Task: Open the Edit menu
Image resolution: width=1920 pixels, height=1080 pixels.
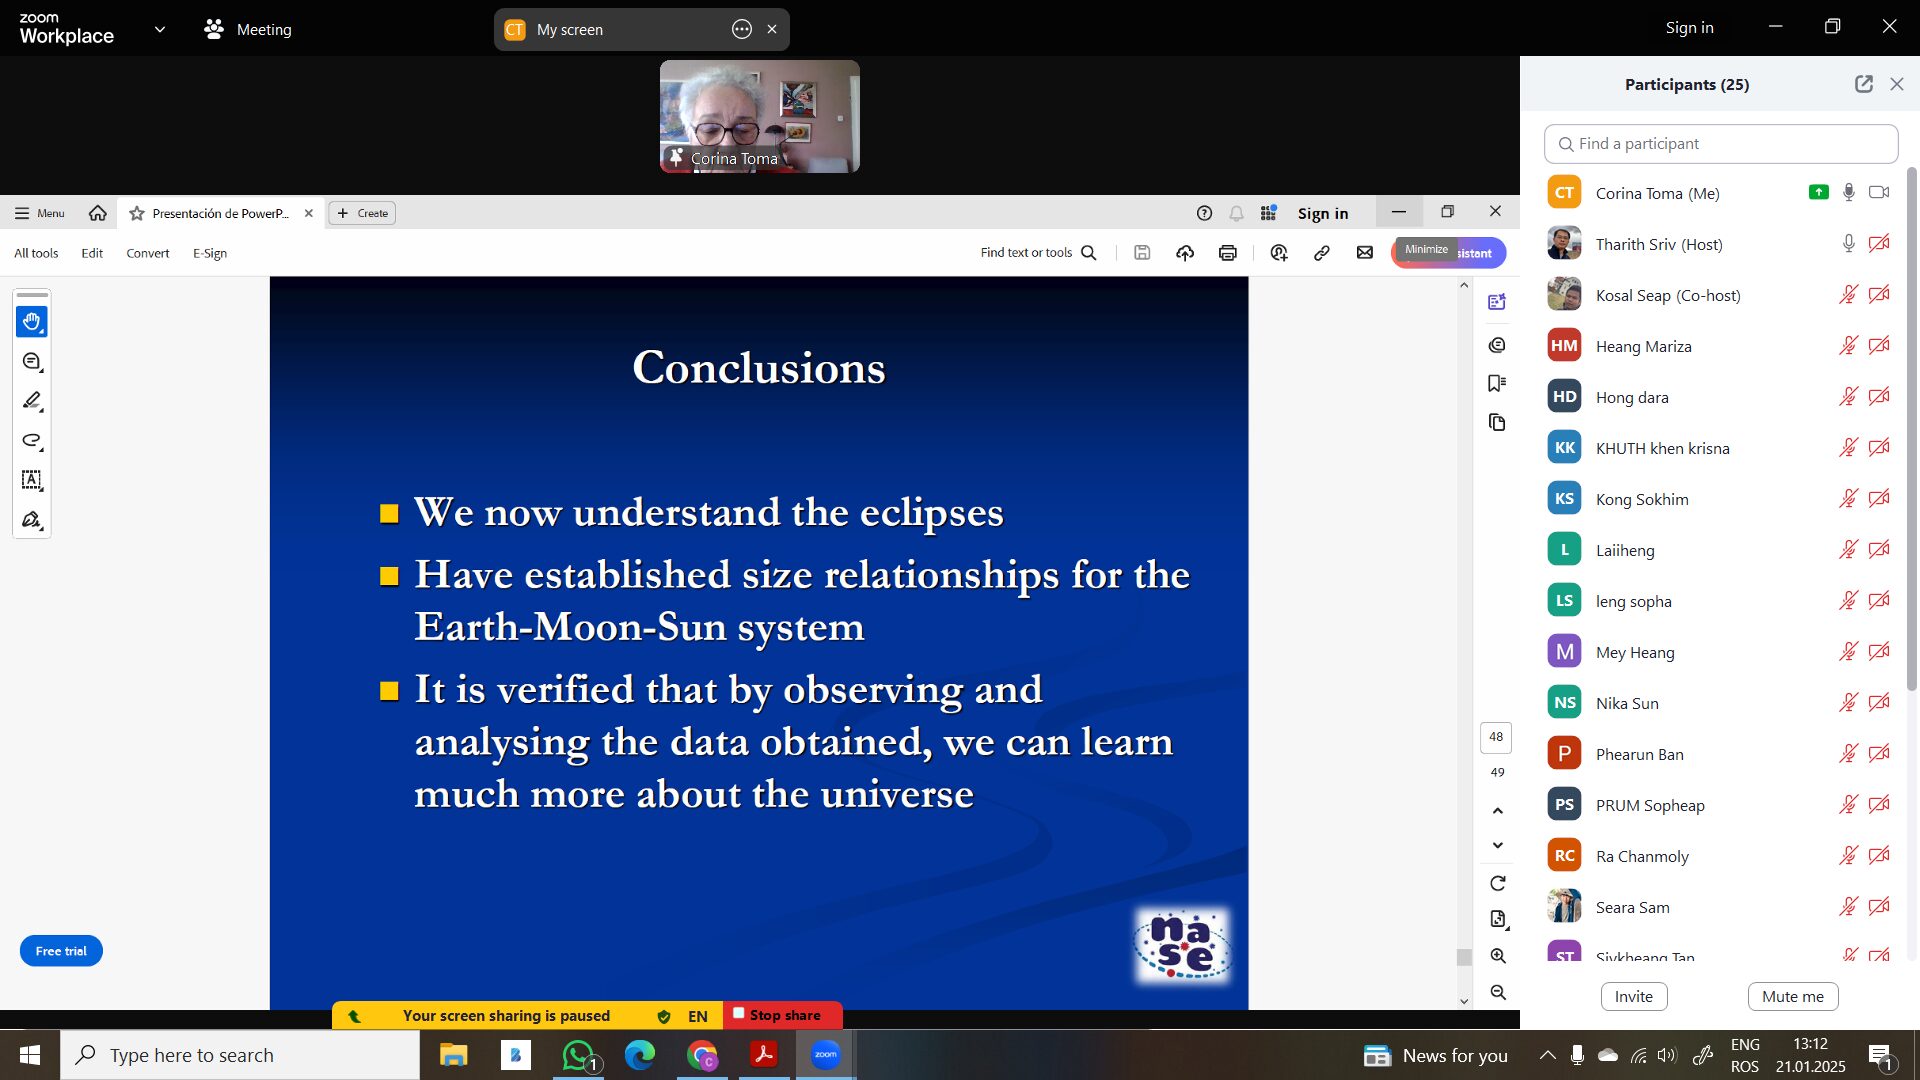Action: (x=92, y=253)
